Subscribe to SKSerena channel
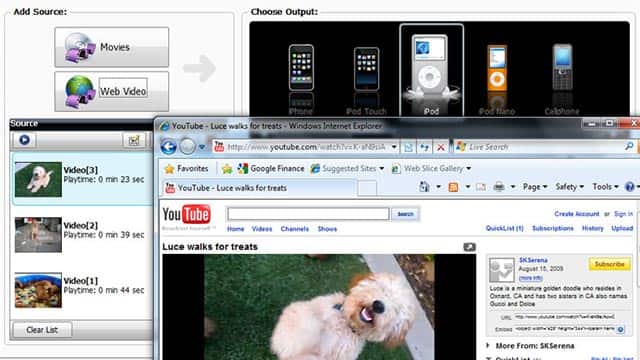The width and height of the screenshot is (640, 360). [609, 264]
